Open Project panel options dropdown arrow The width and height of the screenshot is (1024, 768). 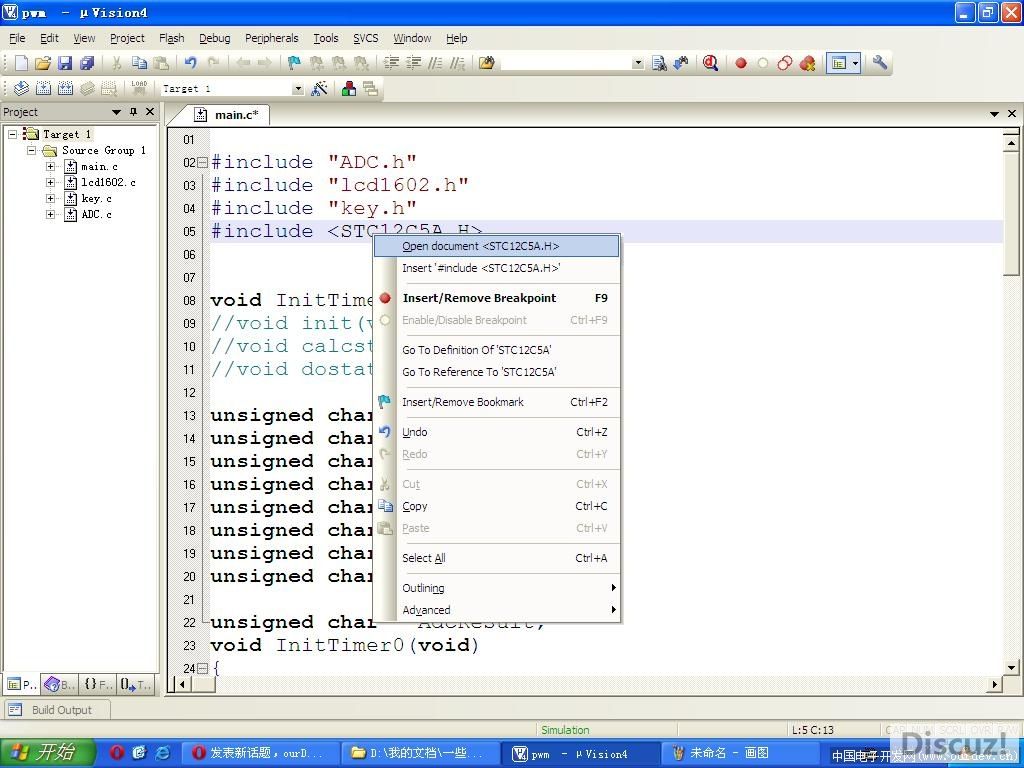pyautogui.click(x=116, y=112)
